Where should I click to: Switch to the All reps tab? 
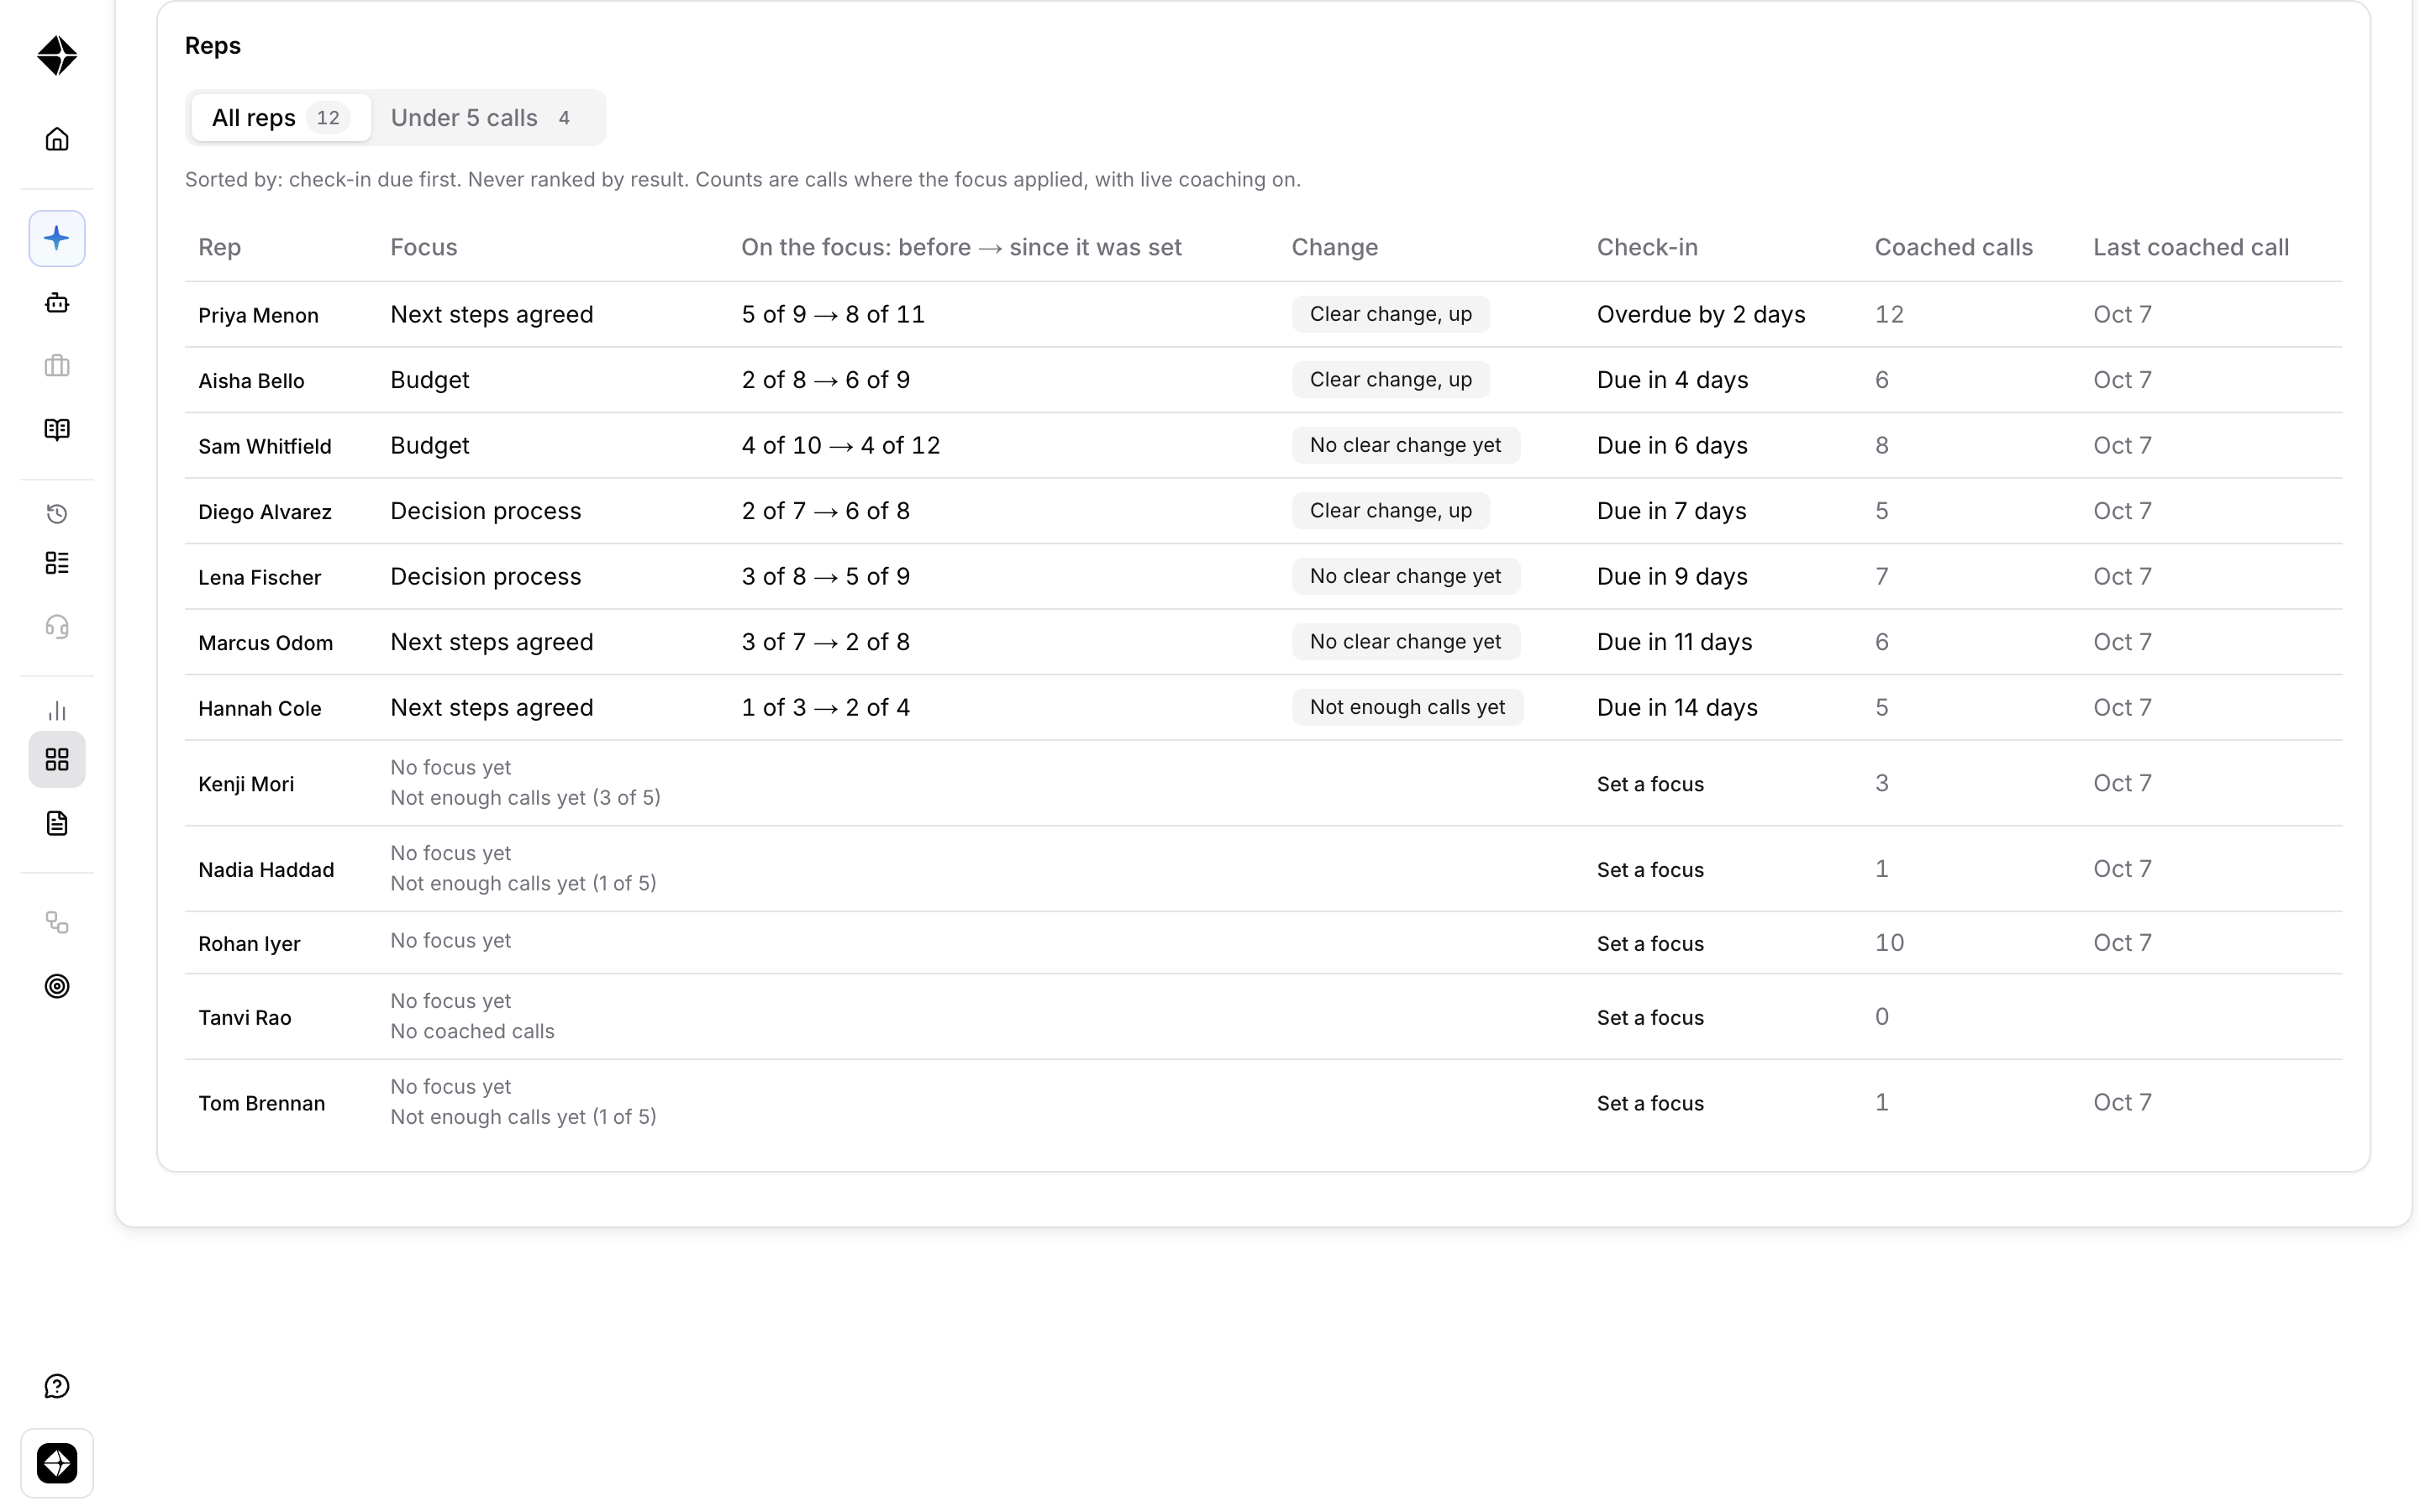click(280, 118)
